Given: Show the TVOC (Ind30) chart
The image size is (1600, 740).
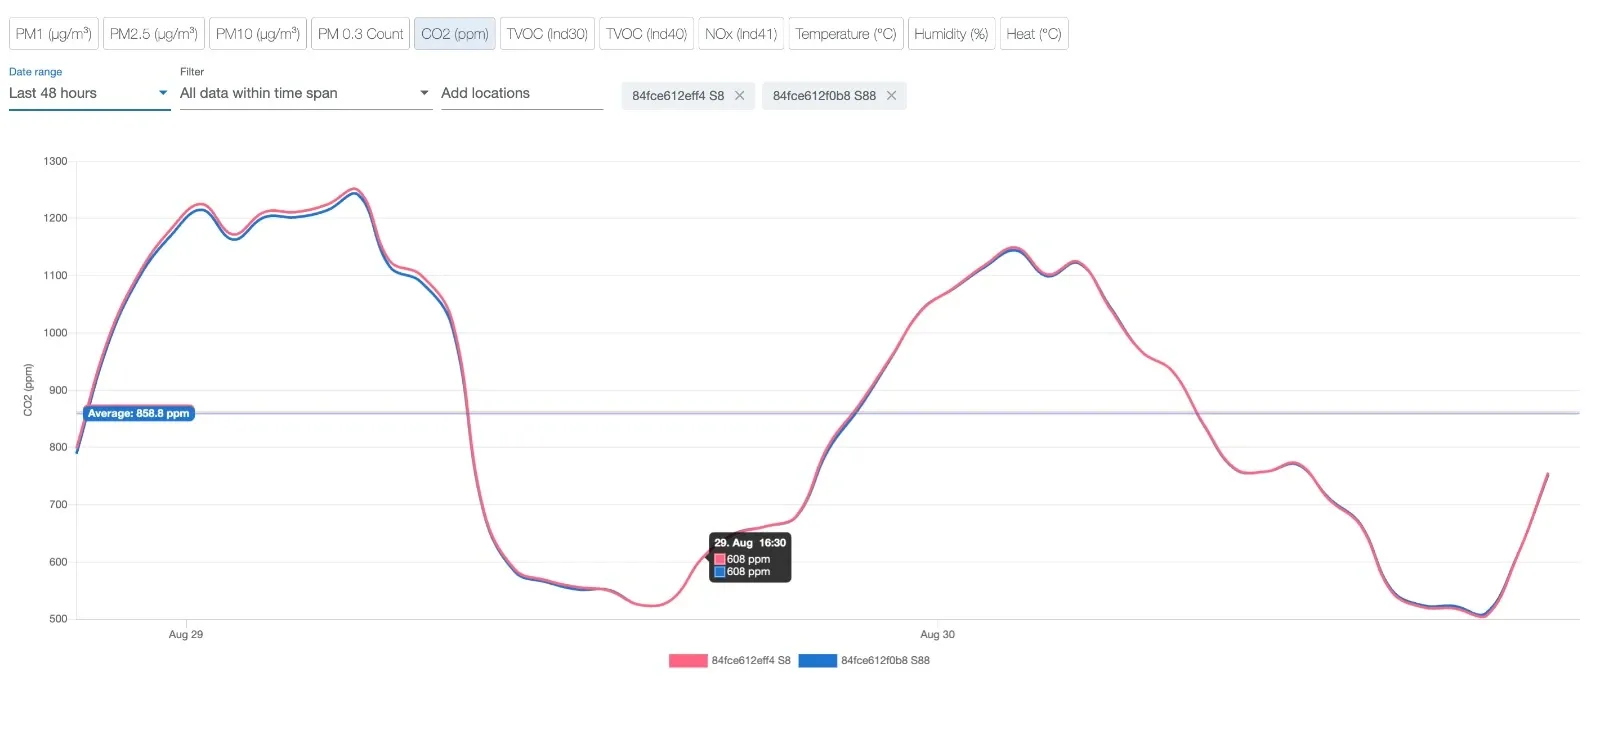Looking at the screenshot, I should pyautogui.click(x=547, y=34).
